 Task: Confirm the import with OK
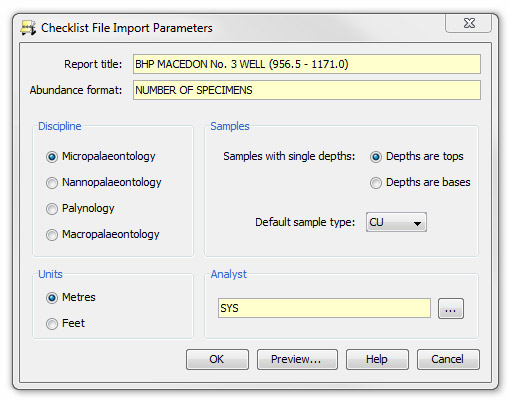(217, 359)
